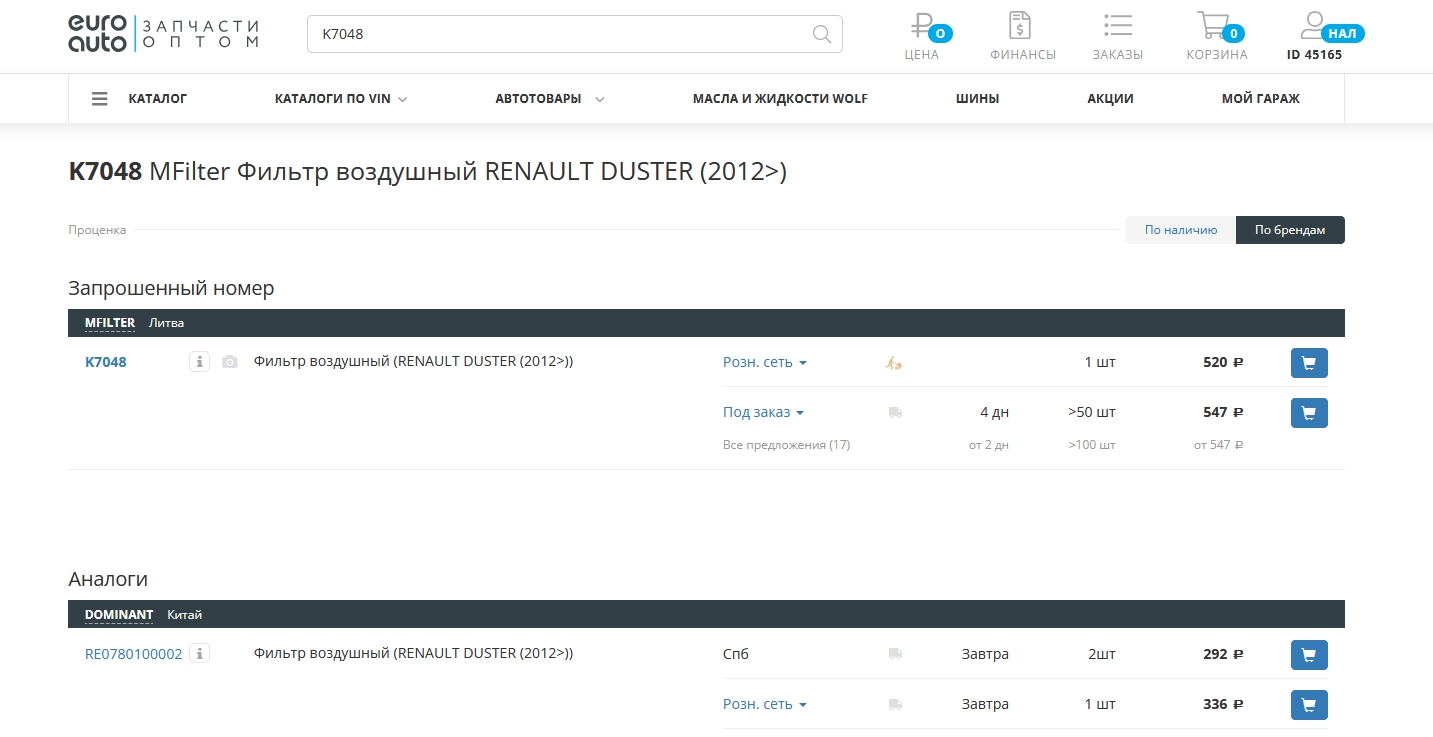Open the Акции menu item

point(1110,99)
